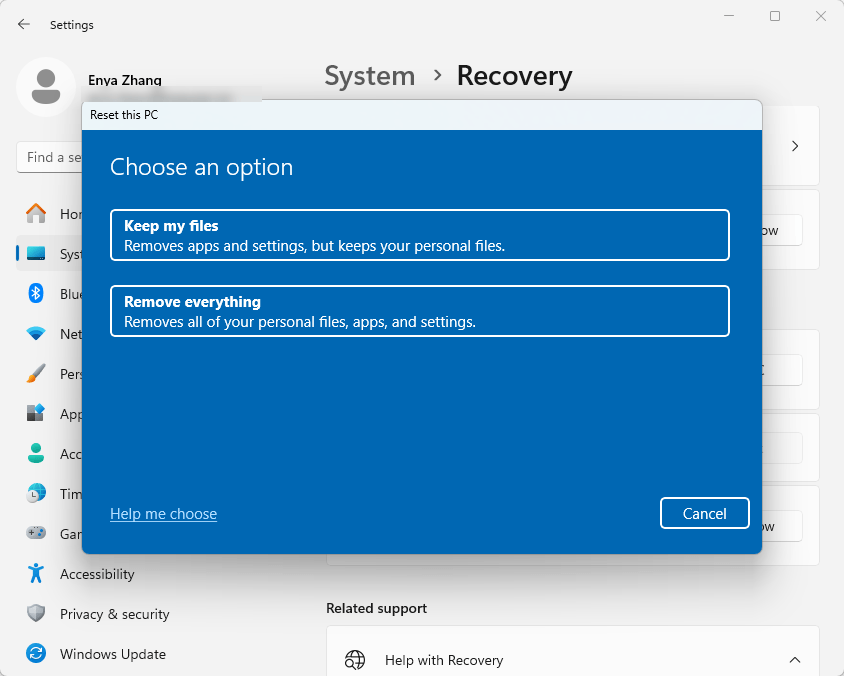Click the back arrow in Settings

tap(24, 24)
